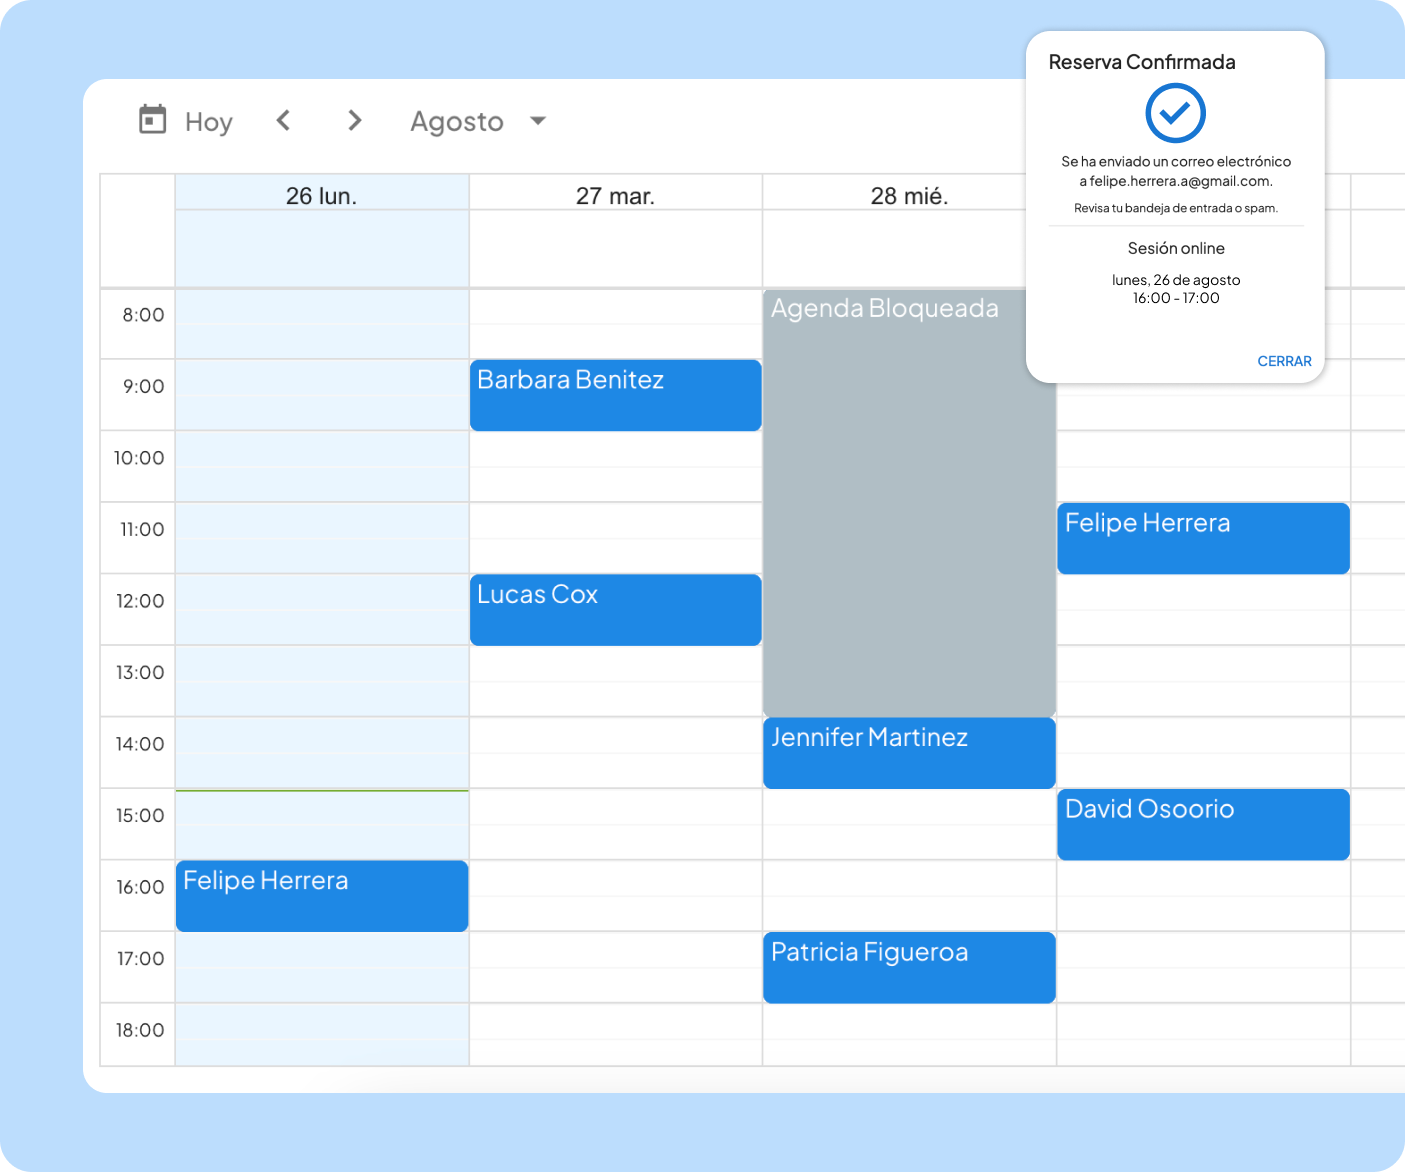
Task: Click CERRAR to close the confirmation popup
Action: 1284,361
